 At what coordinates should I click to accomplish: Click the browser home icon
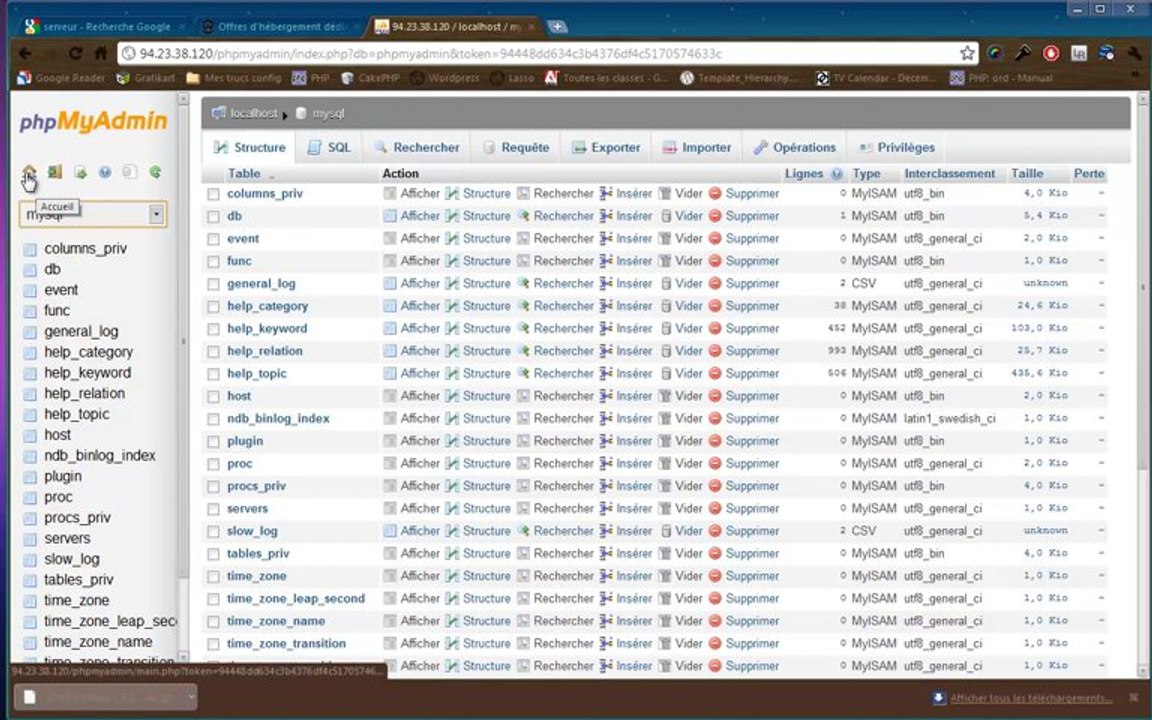coord(101,54)
